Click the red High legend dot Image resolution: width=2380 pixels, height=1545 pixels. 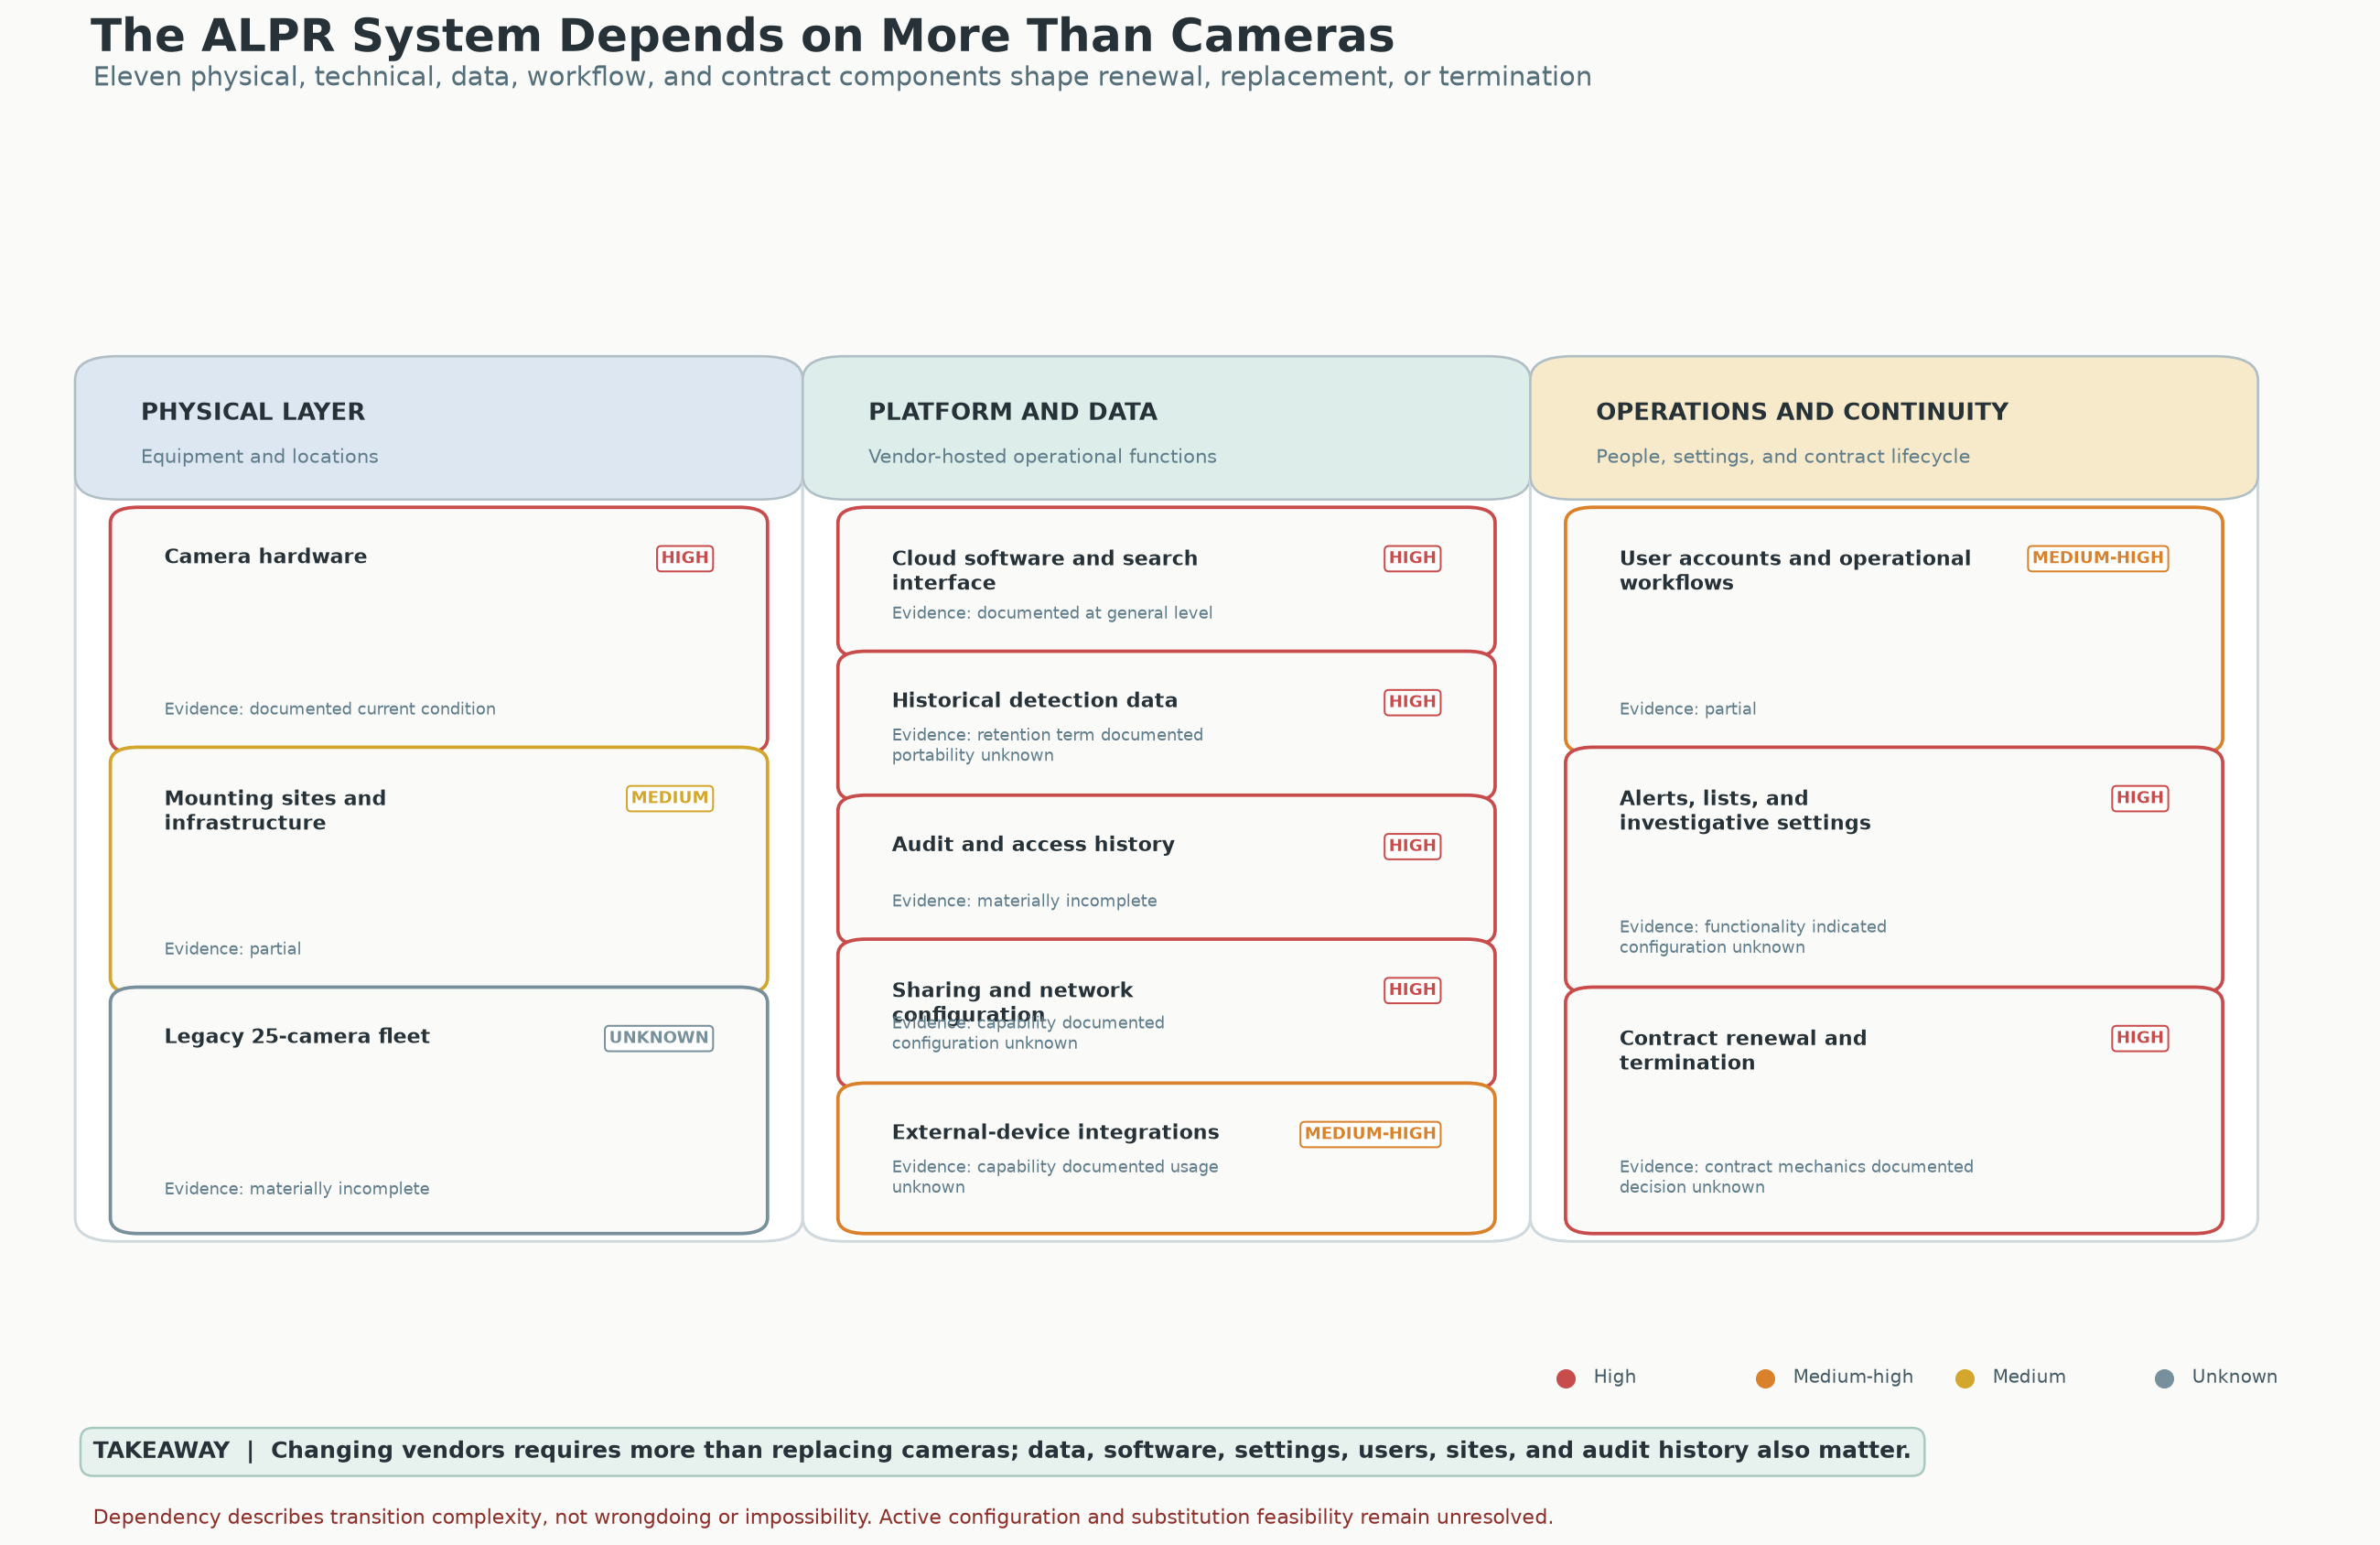pos(1566,1379)
